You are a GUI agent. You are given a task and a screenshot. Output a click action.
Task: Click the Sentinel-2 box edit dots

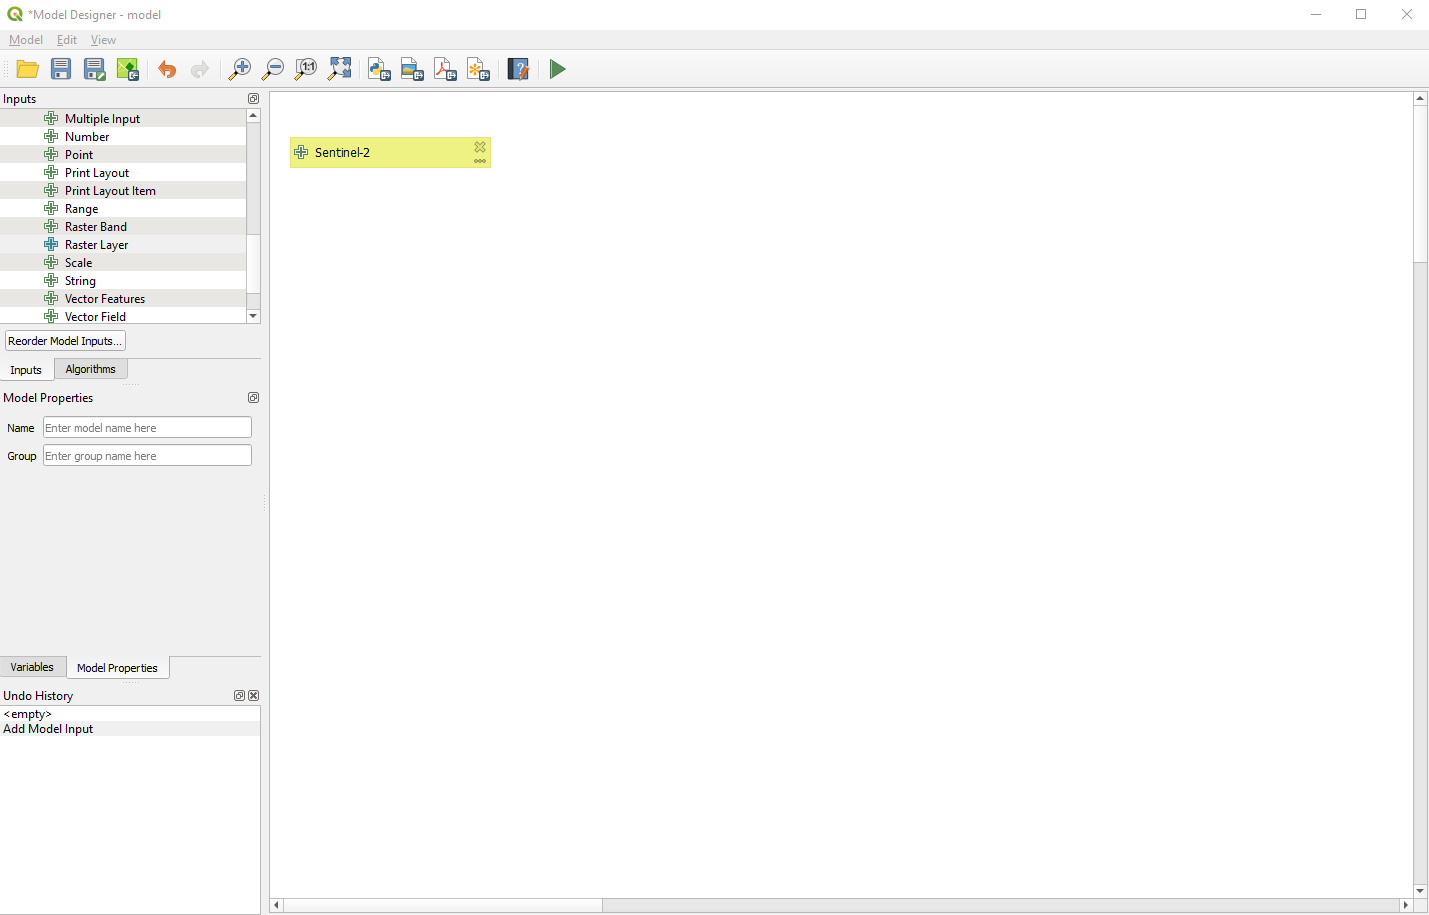[480, 161]
